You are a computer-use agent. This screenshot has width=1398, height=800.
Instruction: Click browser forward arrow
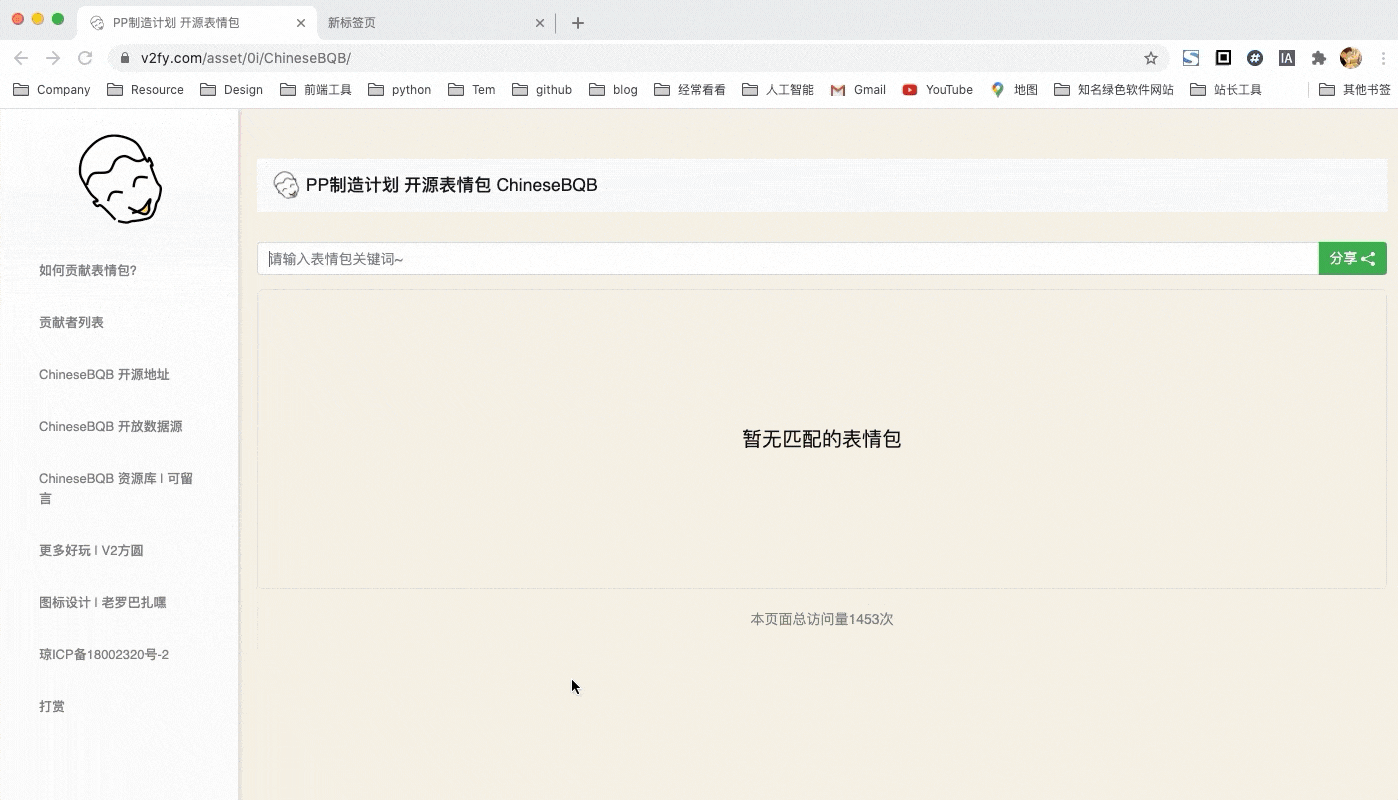click(x=53, y=58)
